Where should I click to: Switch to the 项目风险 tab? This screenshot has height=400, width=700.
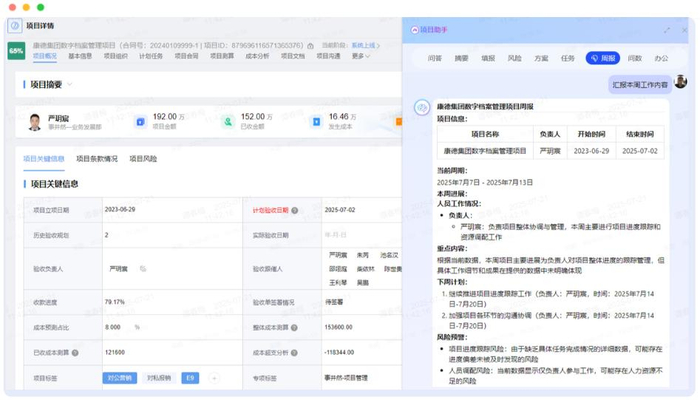(143, 159)
